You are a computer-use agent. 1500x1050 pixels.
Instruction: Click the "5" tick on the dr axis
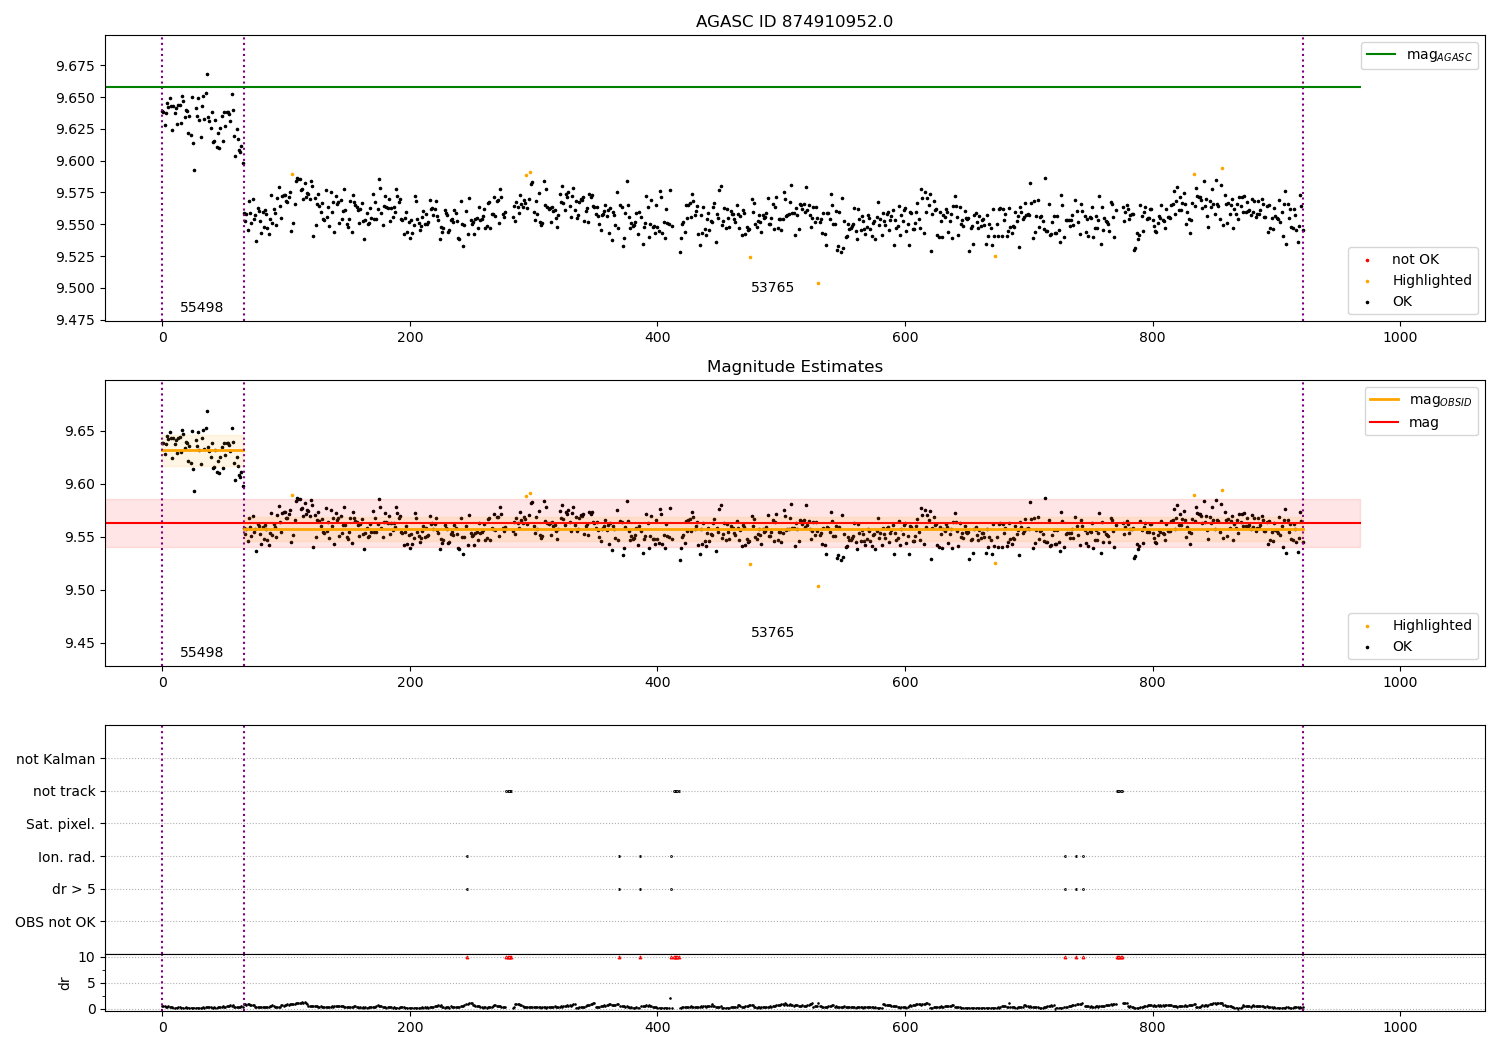pos(91,983)
